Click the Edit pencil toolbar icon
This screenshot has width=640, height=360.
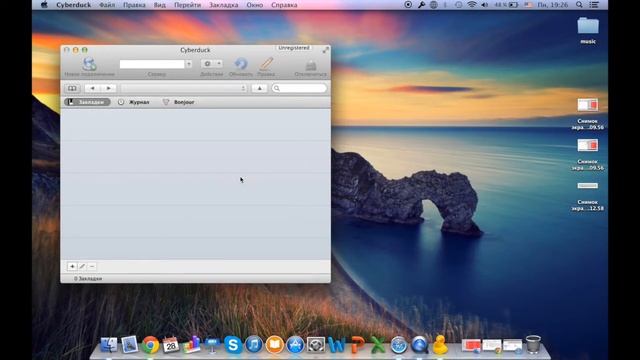coord(266,64)
